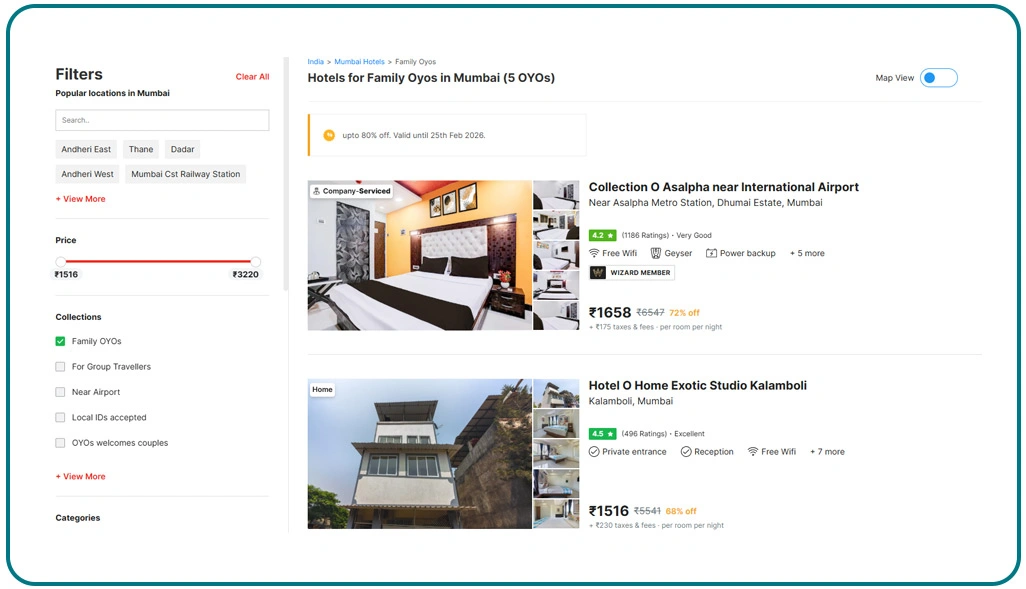Select the Family Oyos breadcrumb item
Image resolution: width=1026 pixels, height=589 pixels.
415,61
